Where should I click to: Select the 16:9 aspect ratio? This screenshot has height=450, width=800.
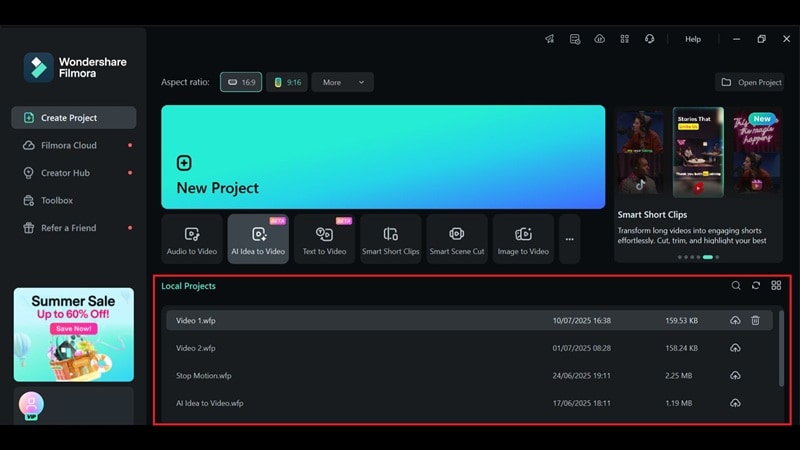click(x=241, y=82)
